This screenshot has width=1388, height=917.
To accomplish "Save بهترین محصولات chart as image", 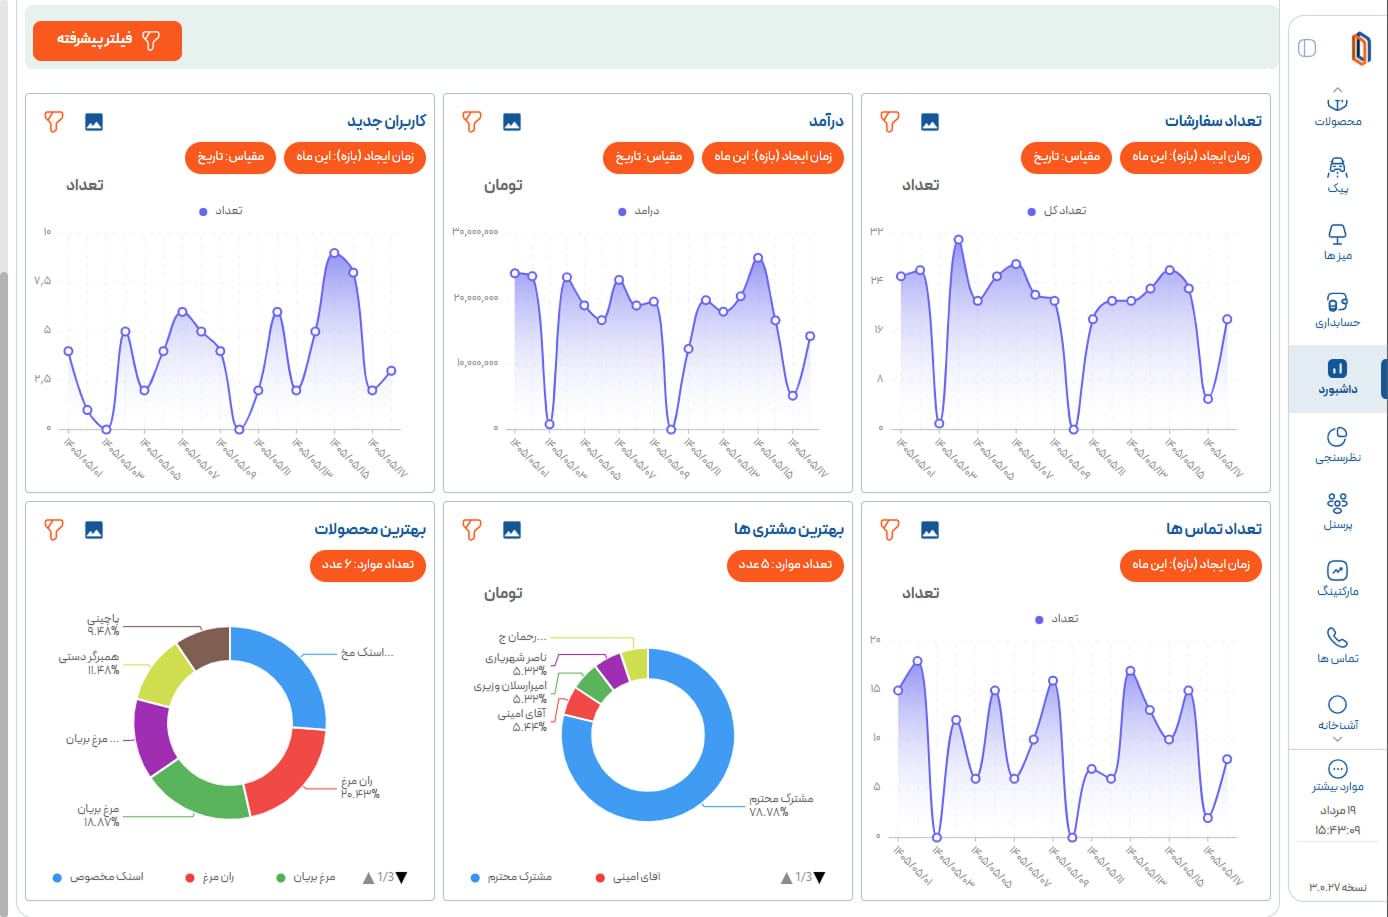I will (x=94, y=530).
